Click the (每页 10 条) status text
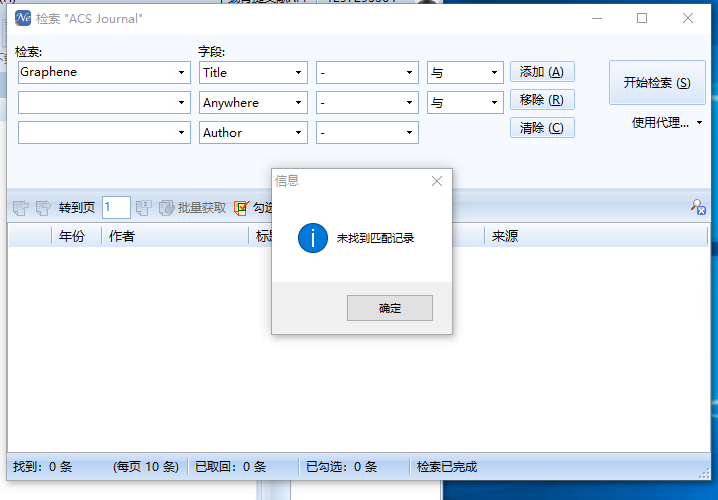The height and width of the screenshot is (500, 718). [146, 467]
